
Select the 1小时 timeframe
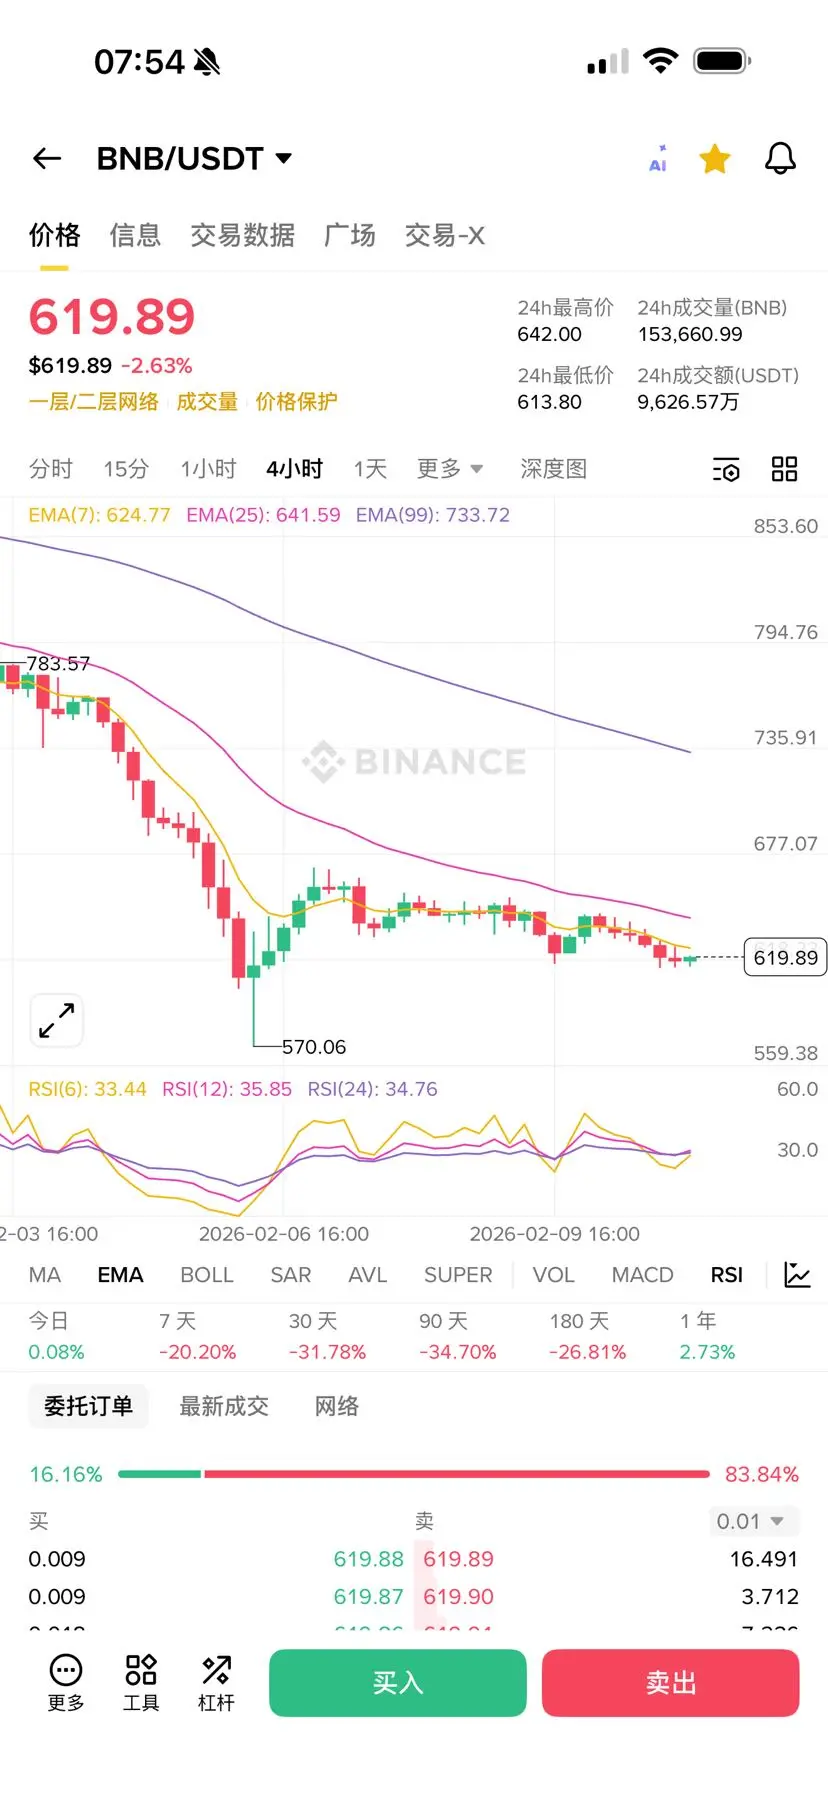[208, 469]
